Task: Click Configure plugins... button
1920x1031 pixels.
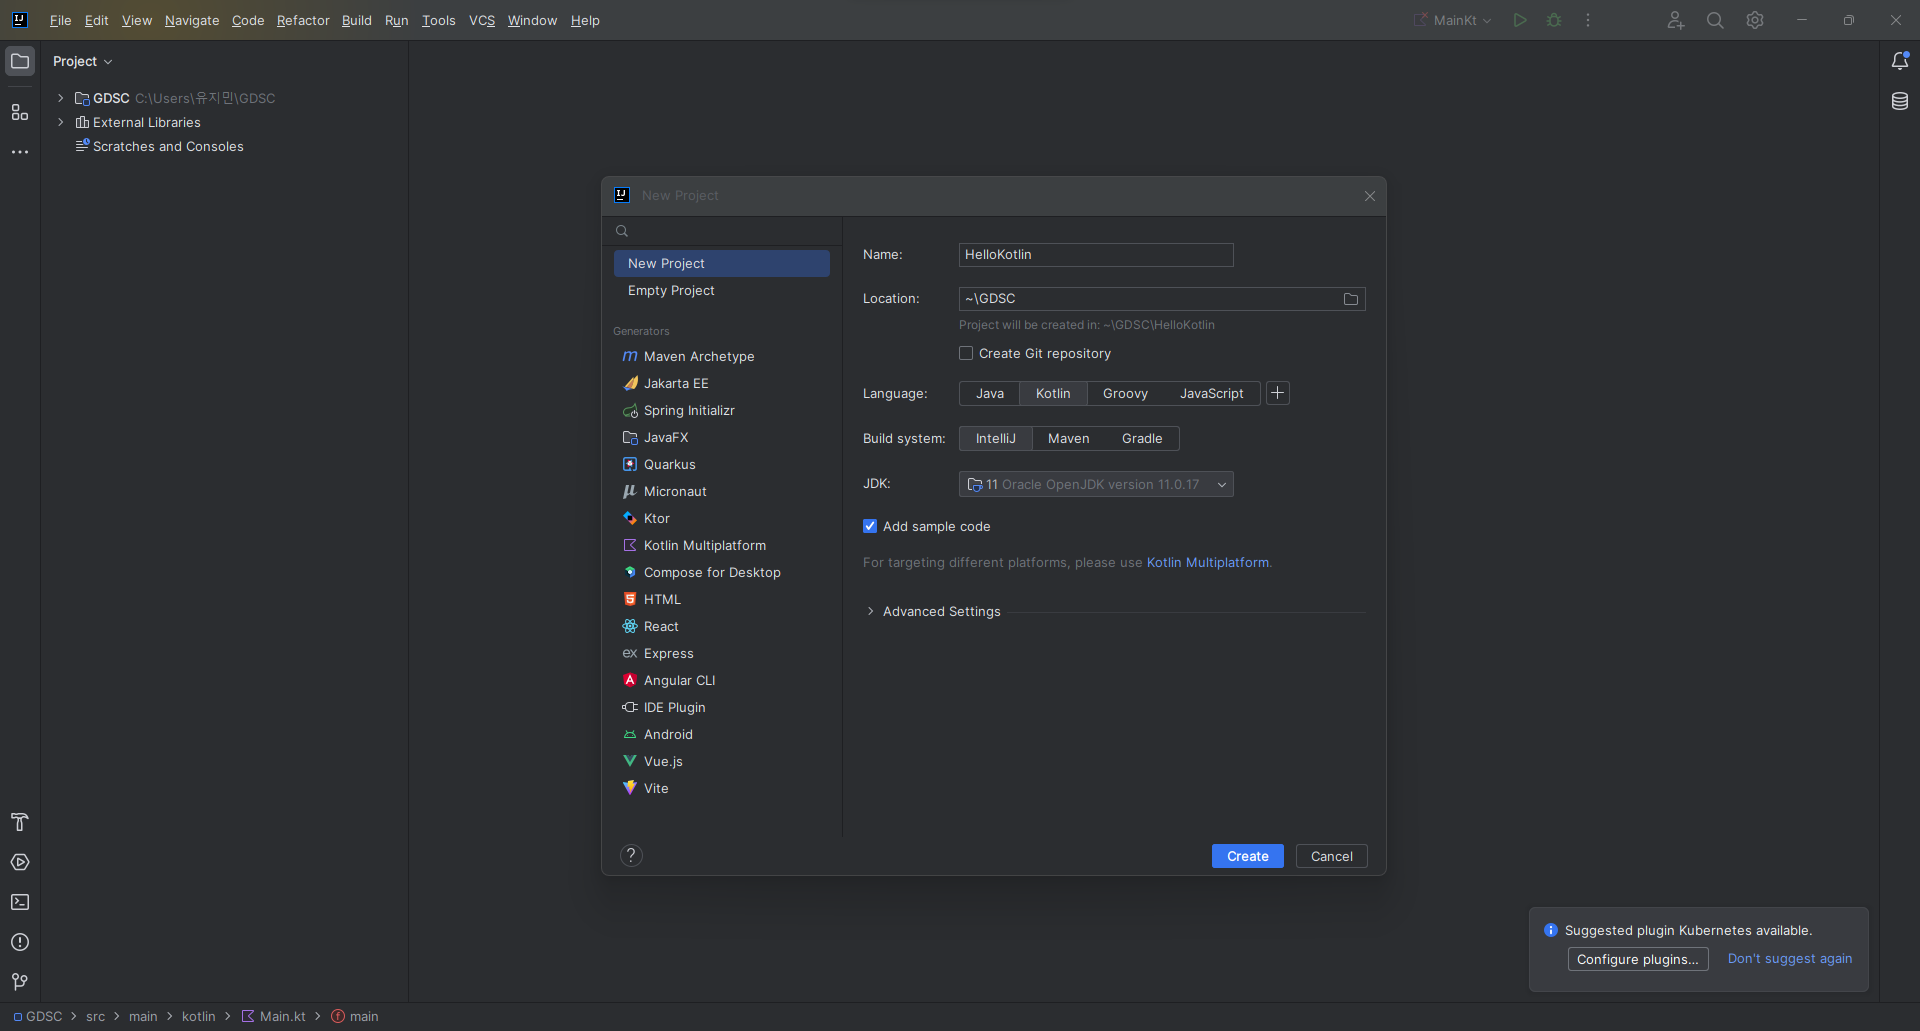Action: click(x=1638, y=959)
